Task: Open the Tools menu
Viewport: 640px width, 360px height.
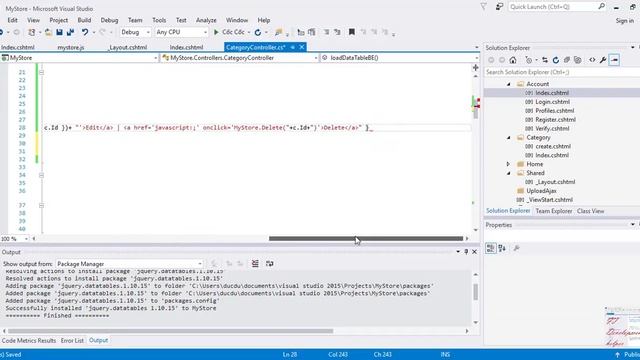Action: tap(159, 20)
